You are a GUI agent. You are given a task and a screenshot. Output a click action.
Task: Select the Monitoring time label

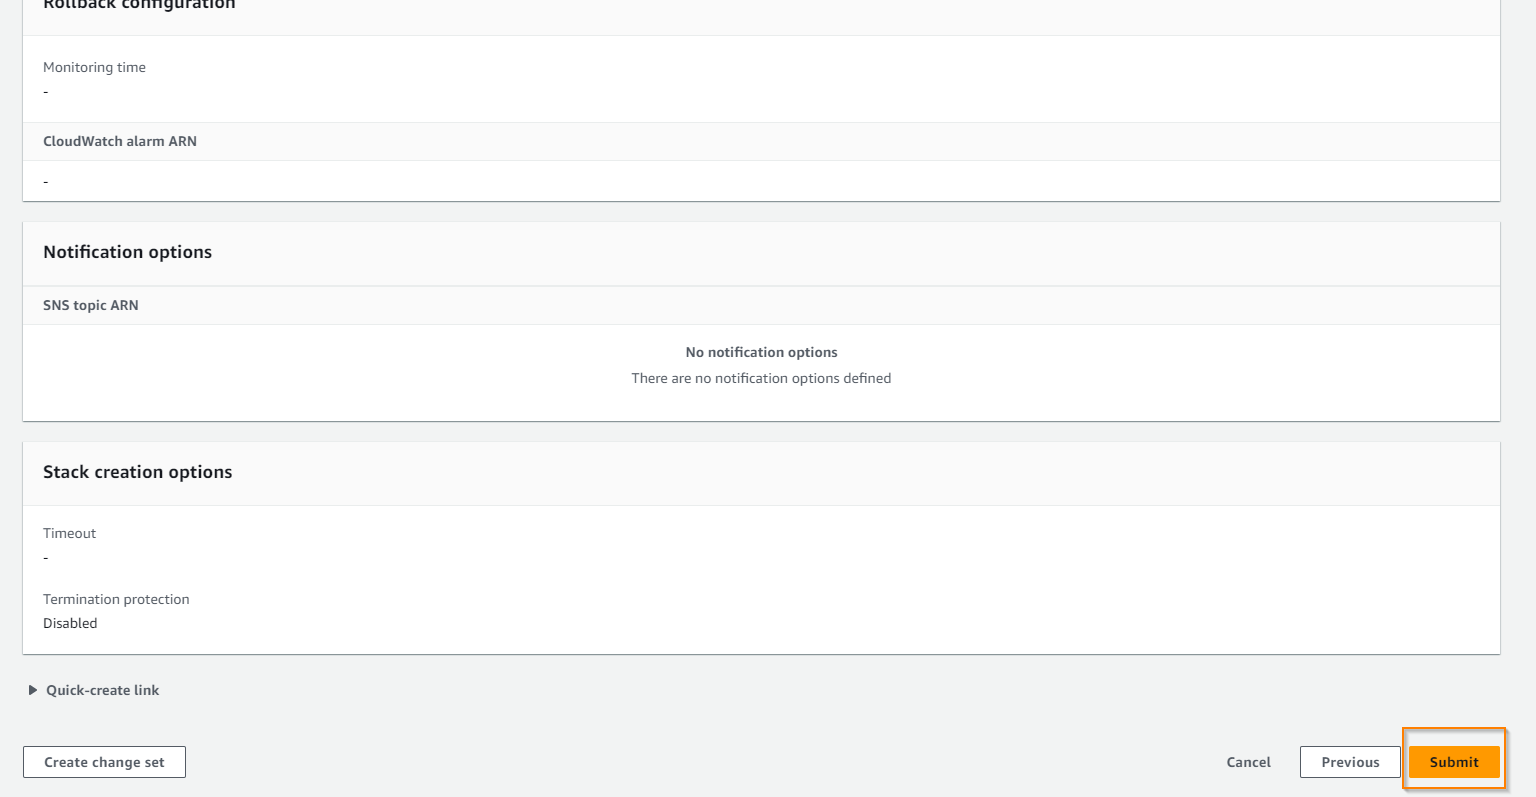[x=94, y=67]
